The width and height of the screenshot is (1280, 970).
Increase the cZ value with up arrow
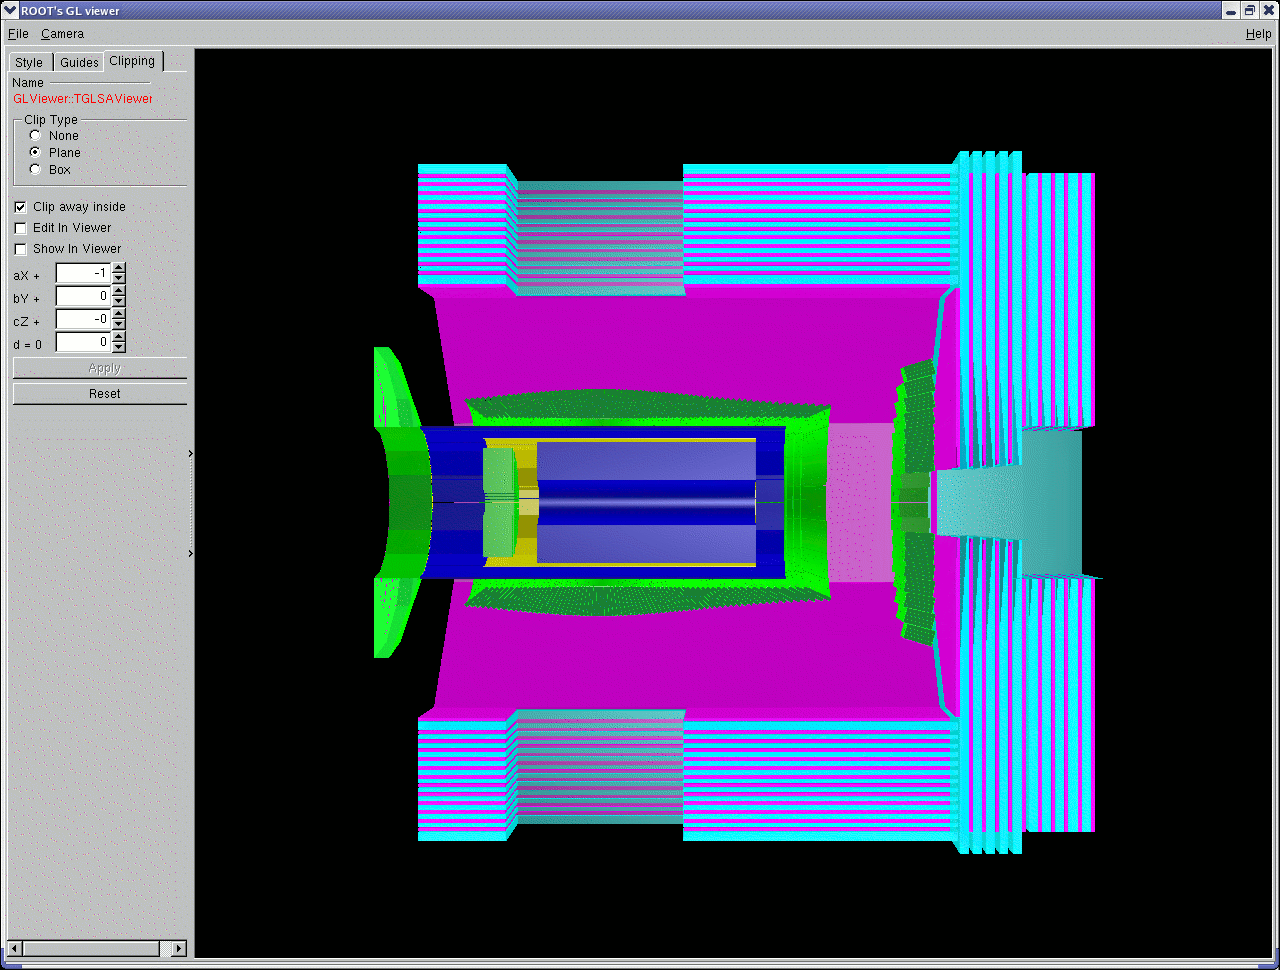pyautogui.click(x=119, y=314)
